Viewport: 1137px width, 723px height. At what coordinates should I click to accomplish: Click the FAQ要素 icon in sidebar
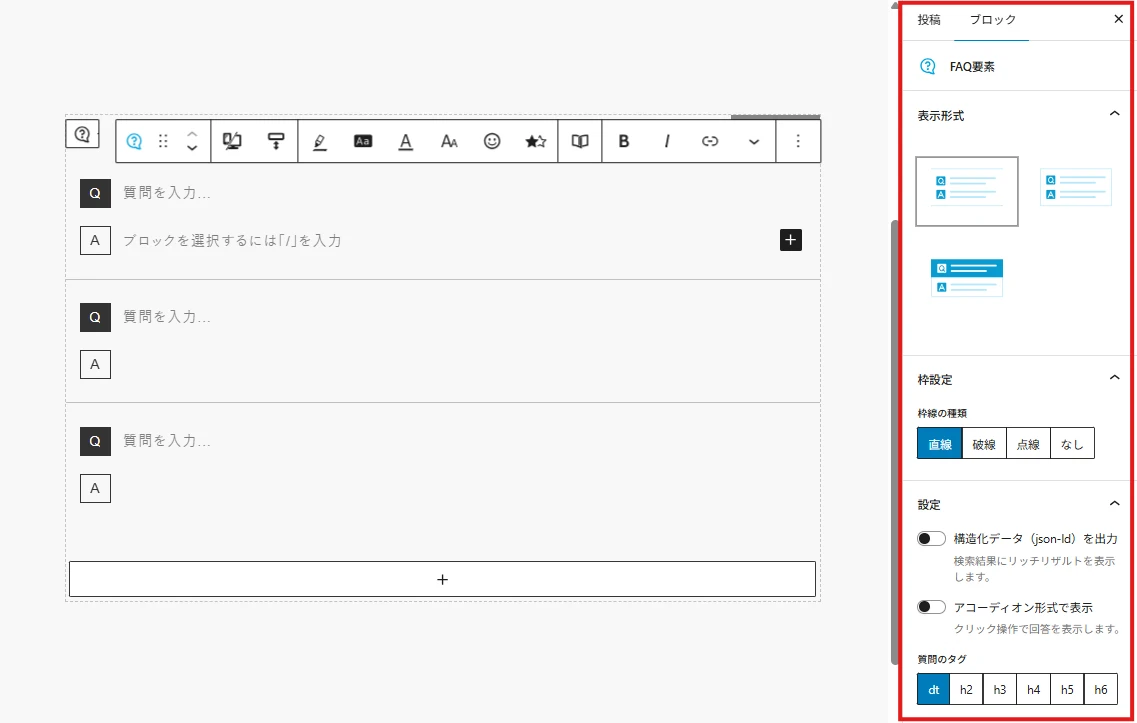(x=928, y=66)
